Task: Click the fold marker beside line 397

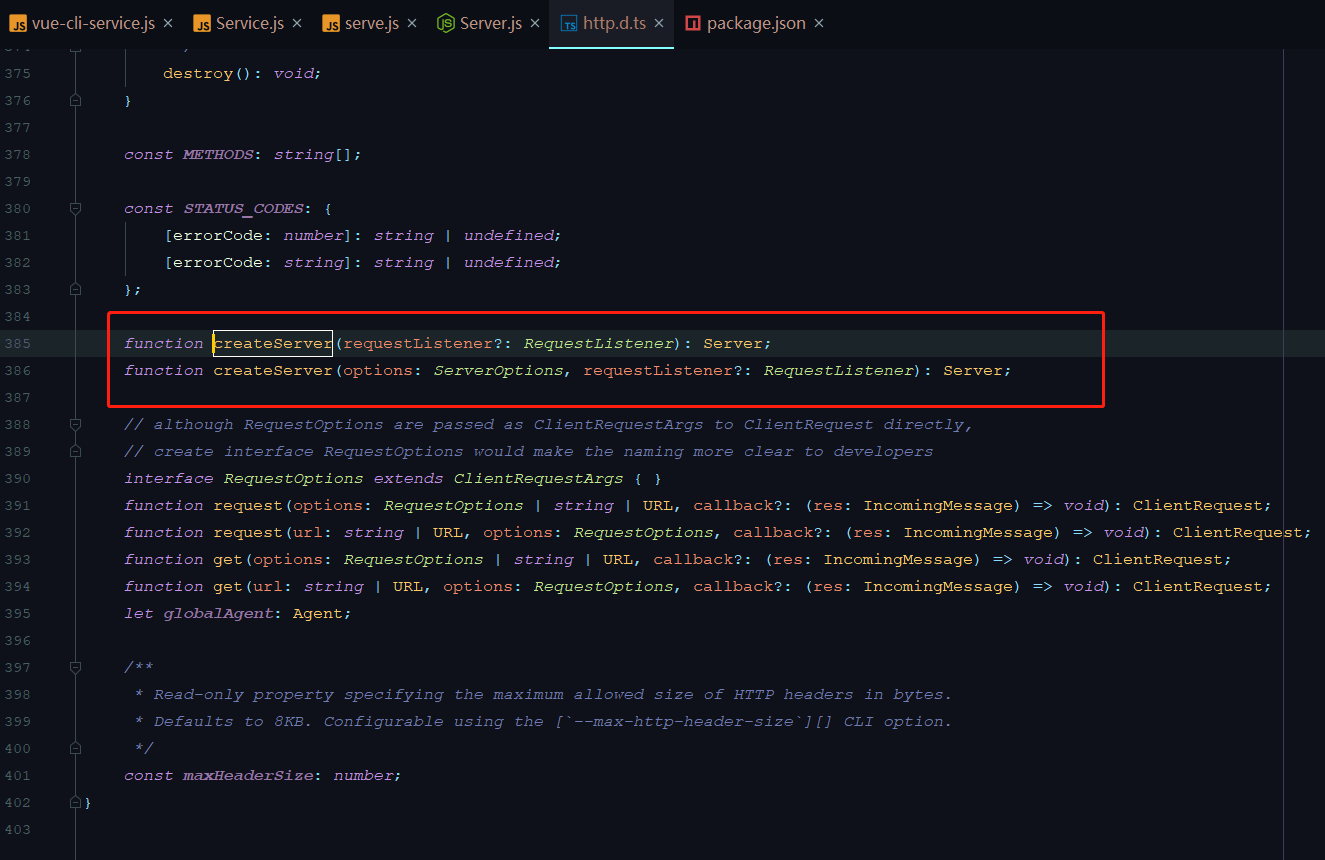Action: point(76,667)
